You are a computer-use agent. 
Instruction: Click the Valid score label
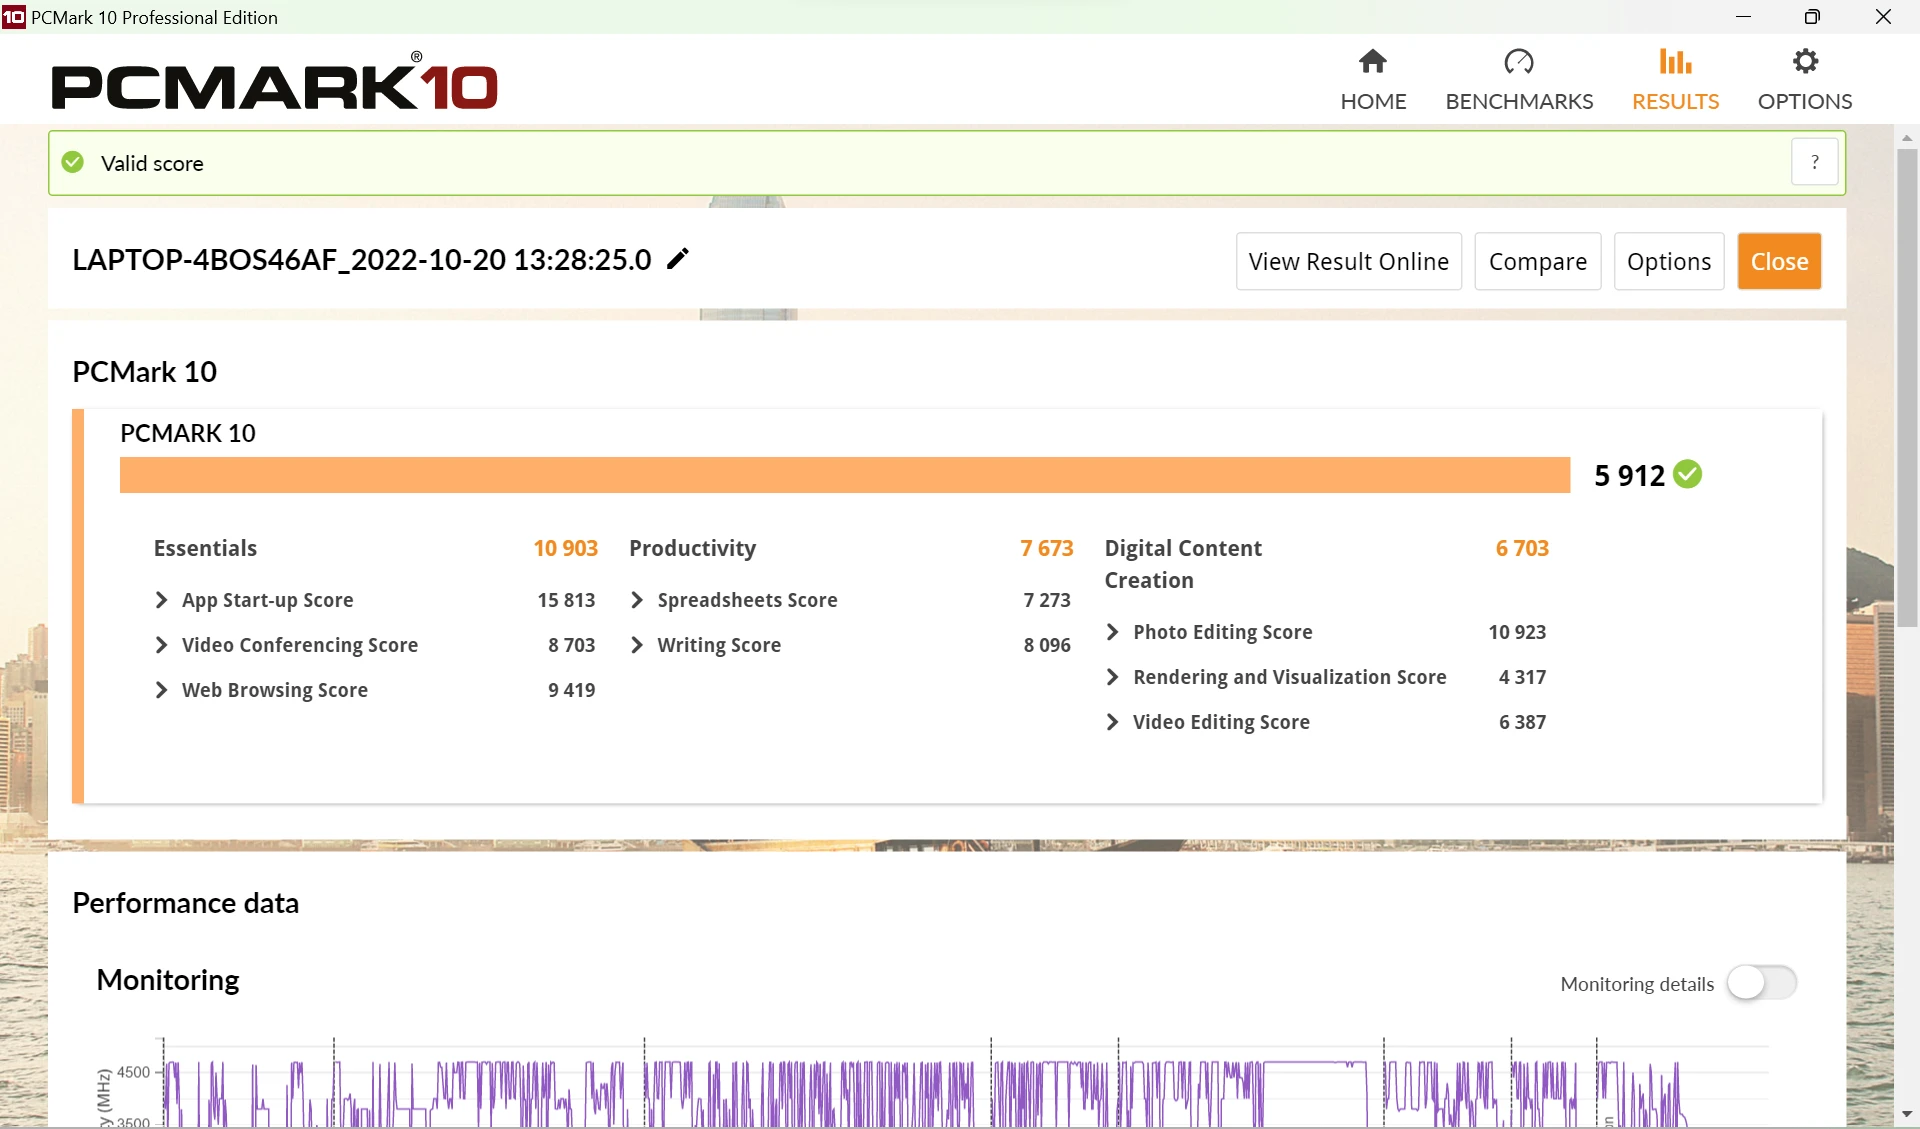click(152, 163)
